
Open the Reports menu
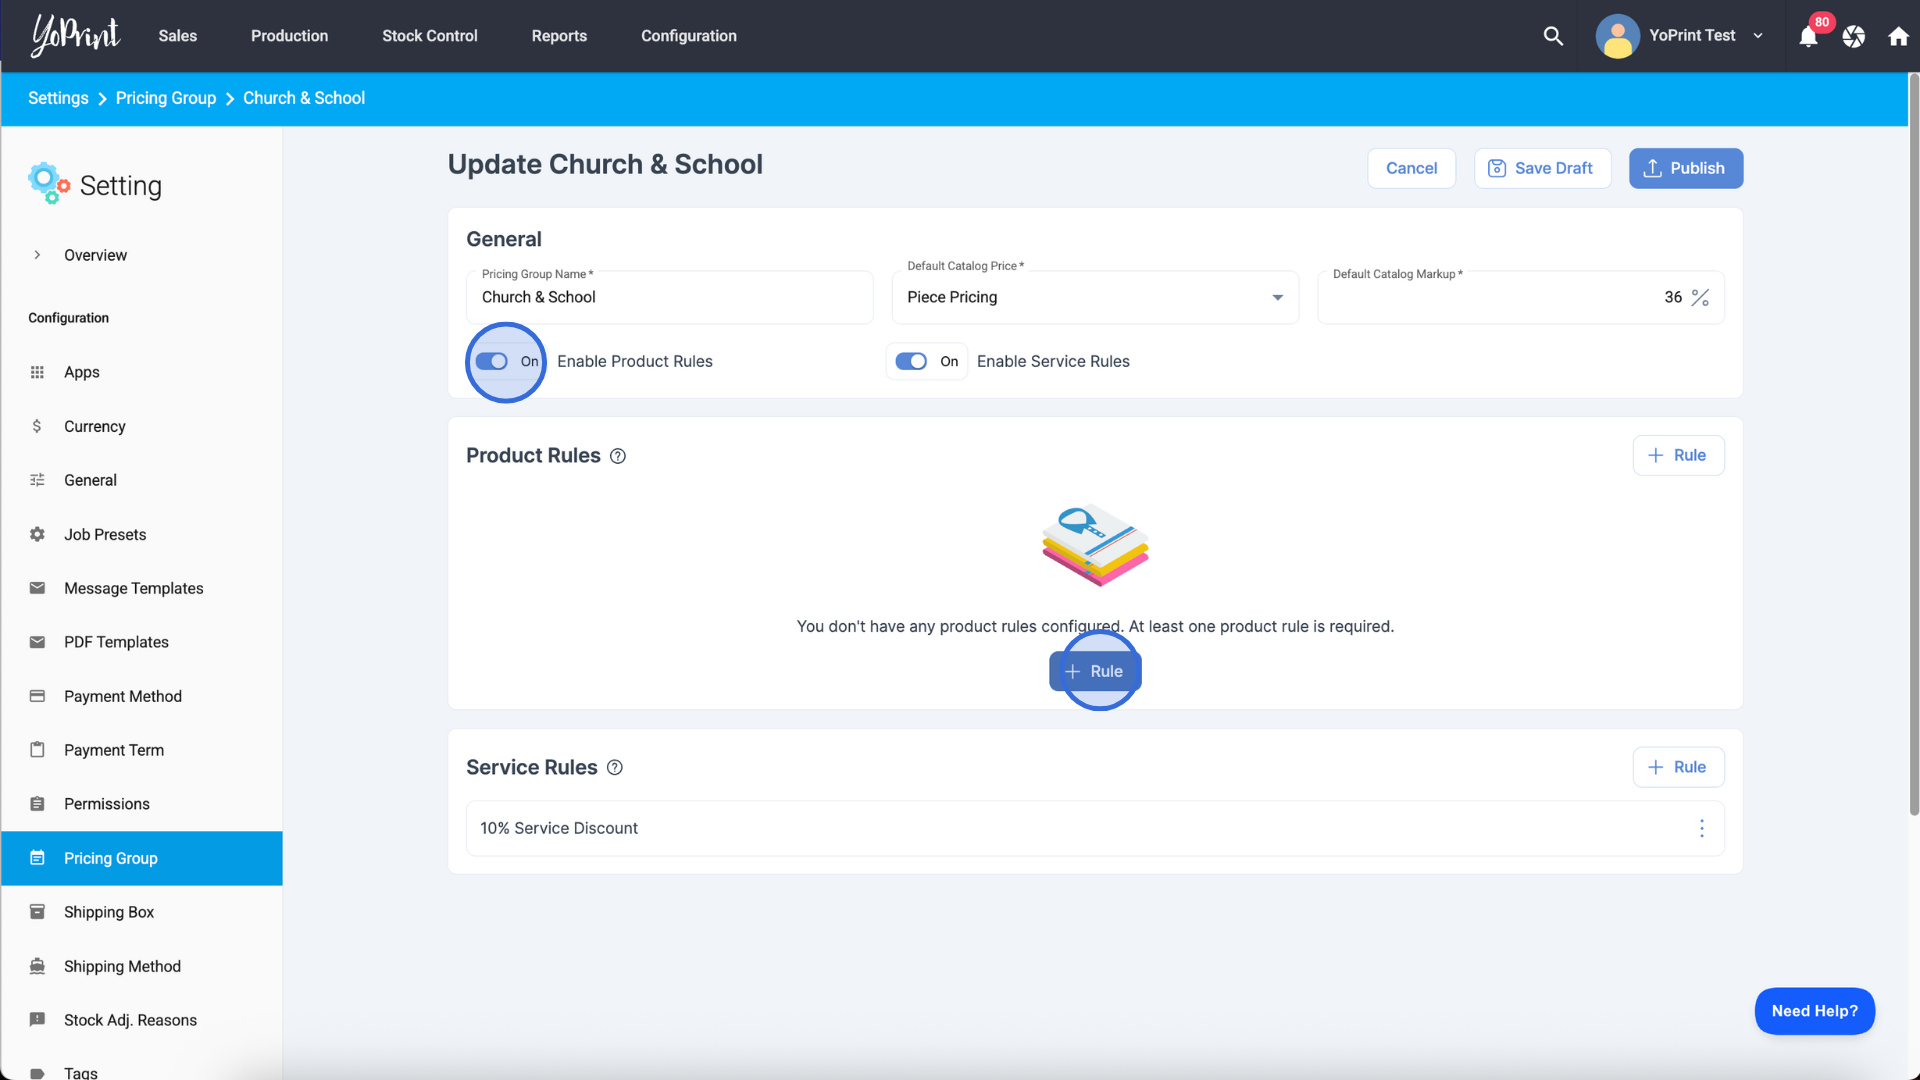click(x=559, y=36)
